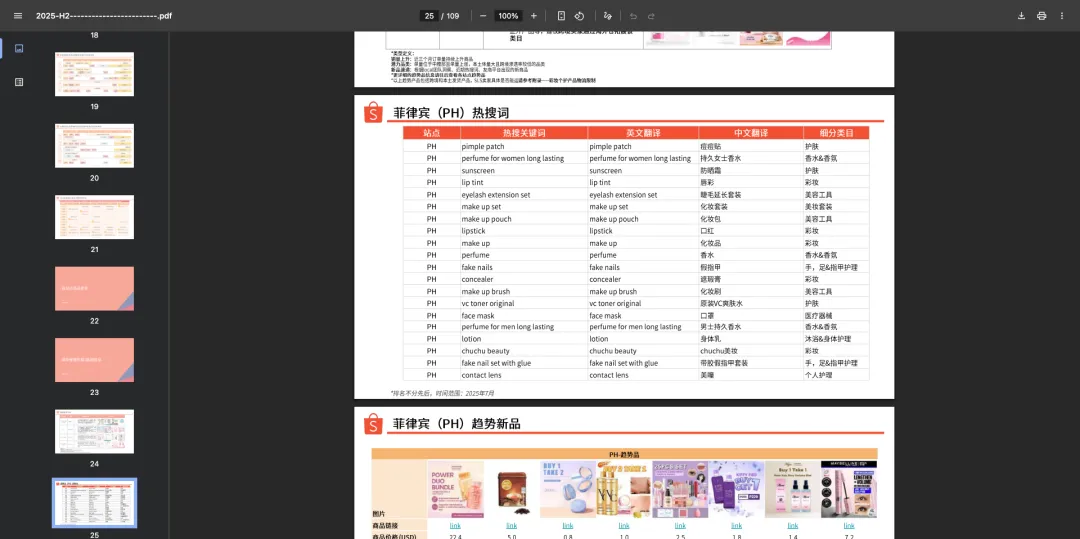
Task: Click the page number input field
Action: tap(429, 16)
